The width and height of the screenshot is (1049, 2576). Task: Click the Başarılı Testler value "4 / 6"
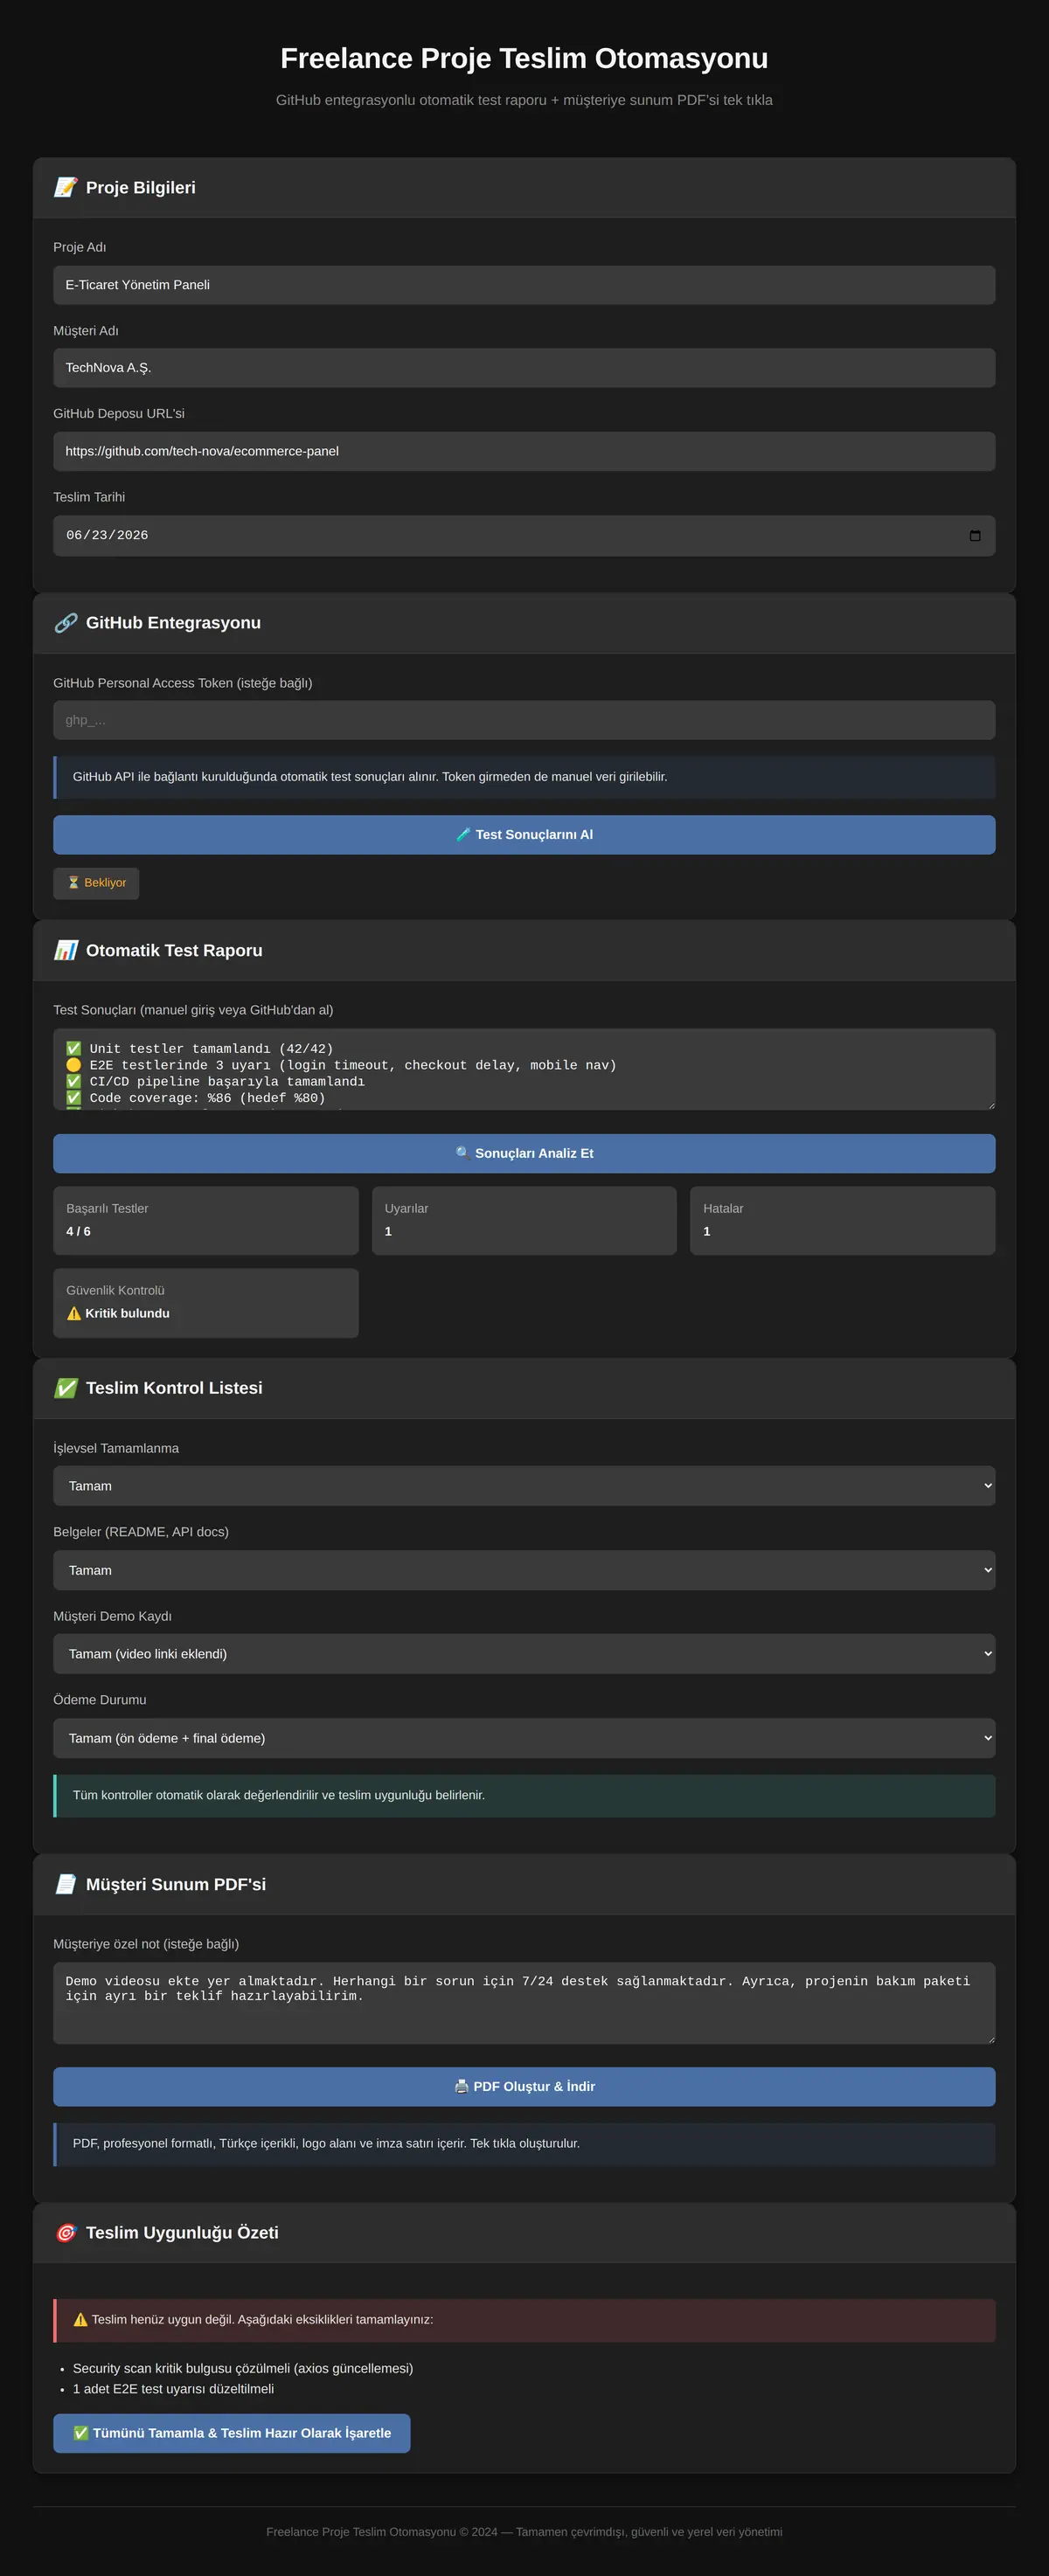pos(78,1231)
